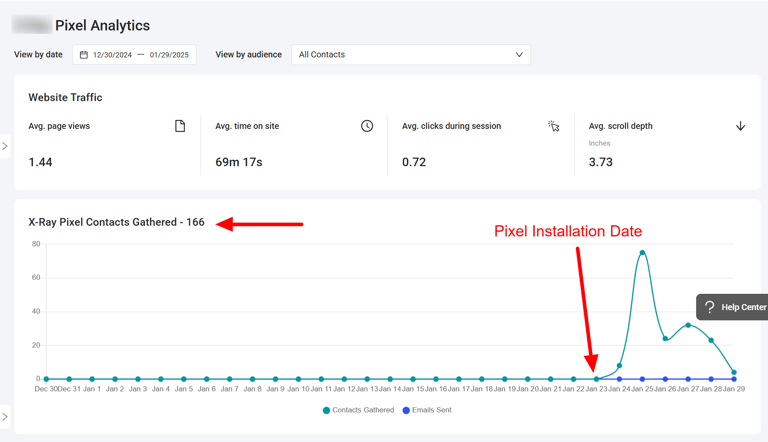This screenshot has width=768, height=442.
Task: Toggle the Contacts Gathered legend item
Action: 359,410
